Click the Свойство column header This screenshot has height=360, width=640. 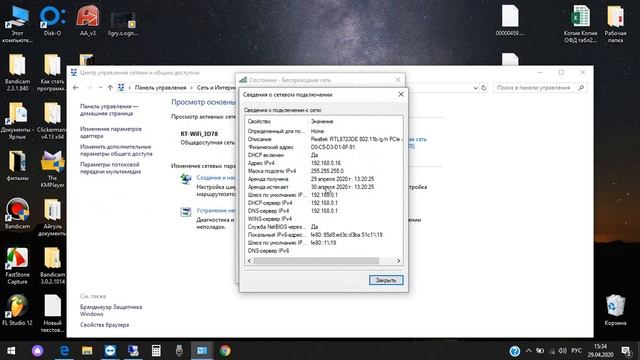[276, 121]
